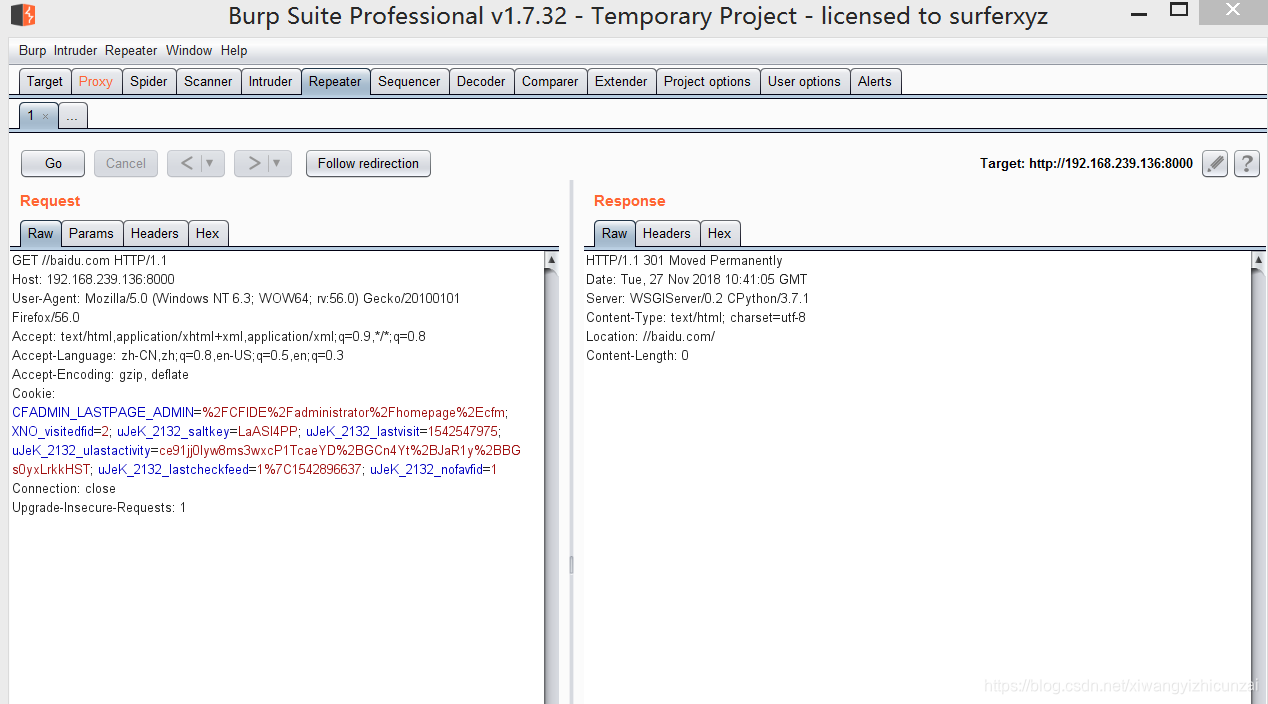
Task: Open the back history dropdown arrow
Action: [x=210, y=163]
